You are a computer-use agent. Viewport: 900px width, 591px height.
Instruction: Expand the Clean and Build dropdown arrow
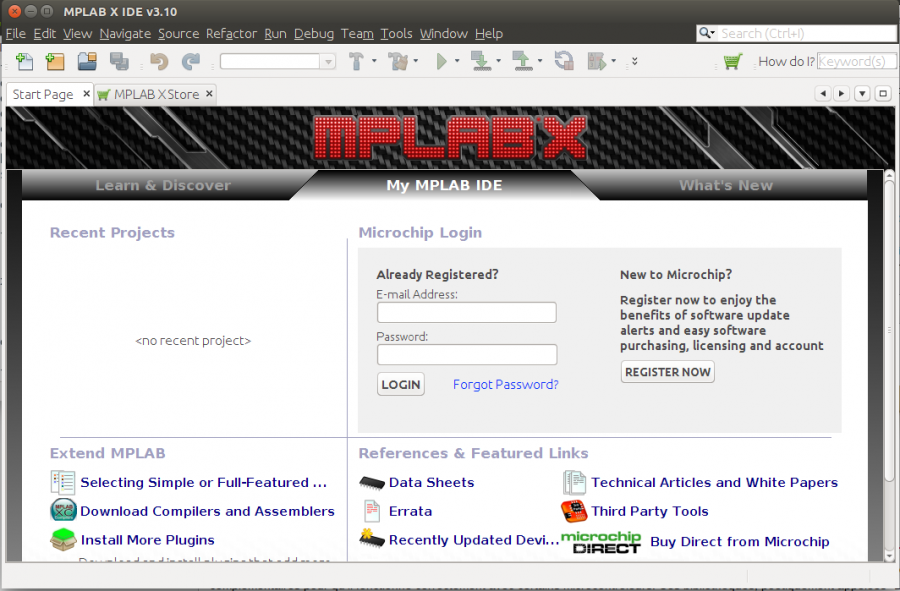point(416,61)
